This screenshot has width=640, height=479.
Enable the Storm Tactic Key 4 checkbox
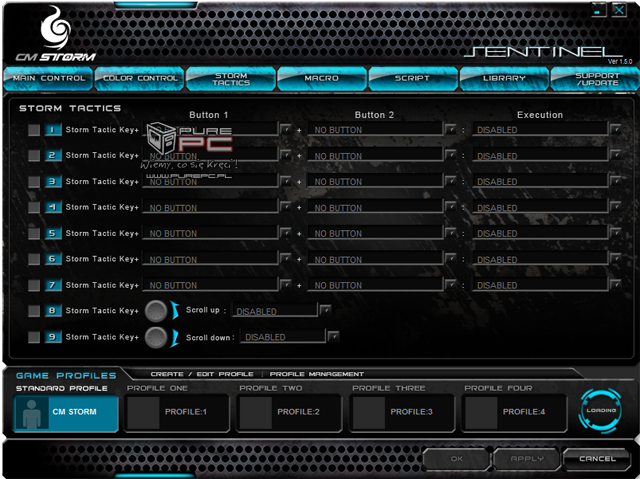tap(34, 207)
